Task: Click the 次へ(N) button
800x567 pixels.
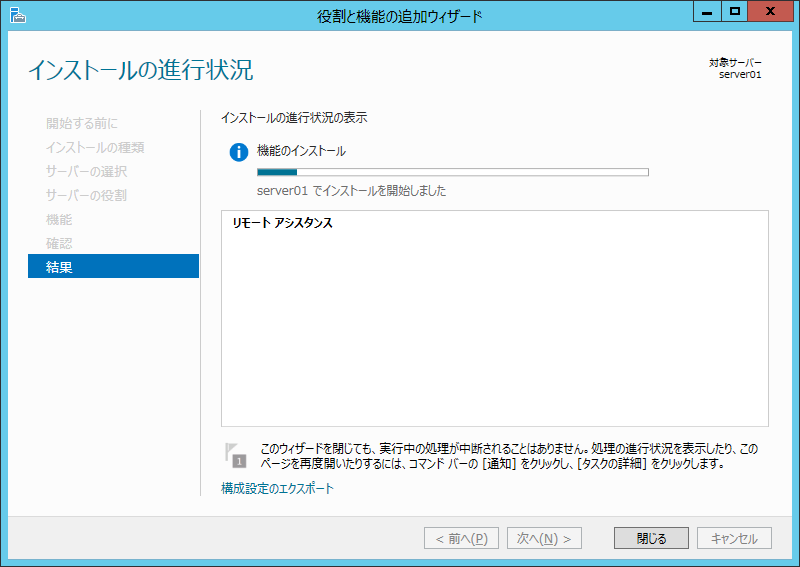Action: pos(544,538)
